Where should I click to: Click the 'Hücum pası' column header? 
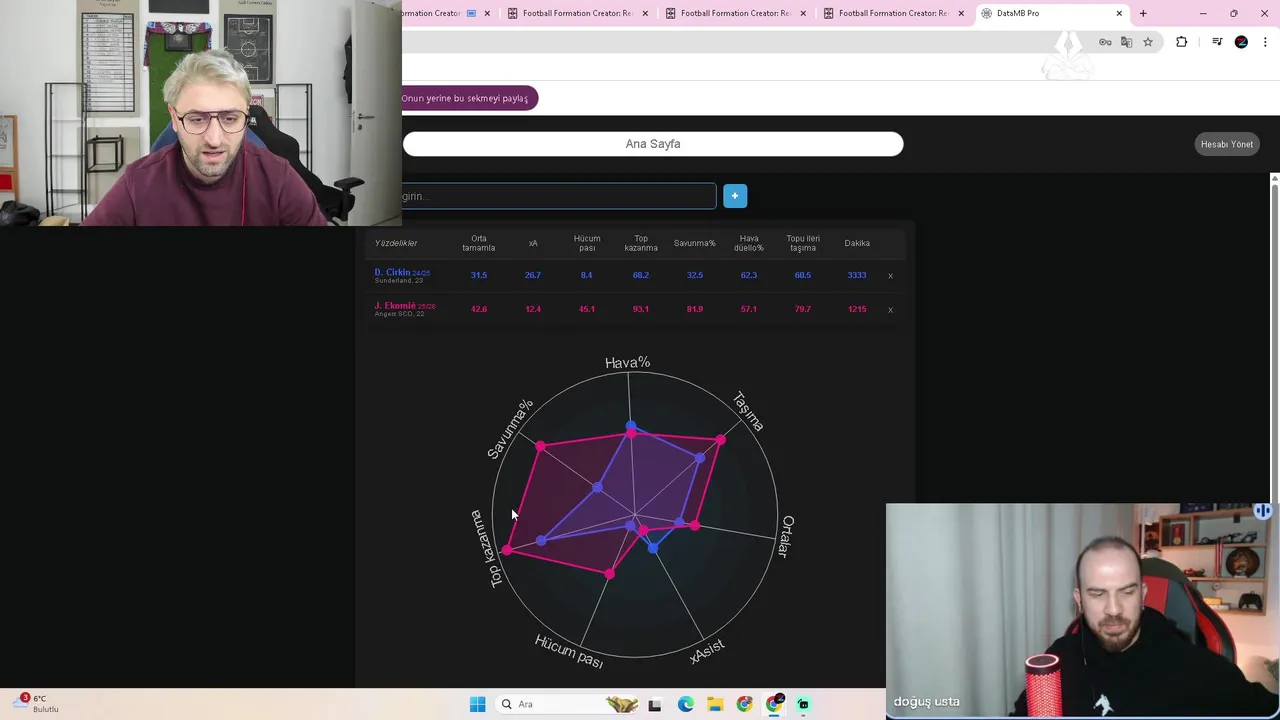pos(587,243)
